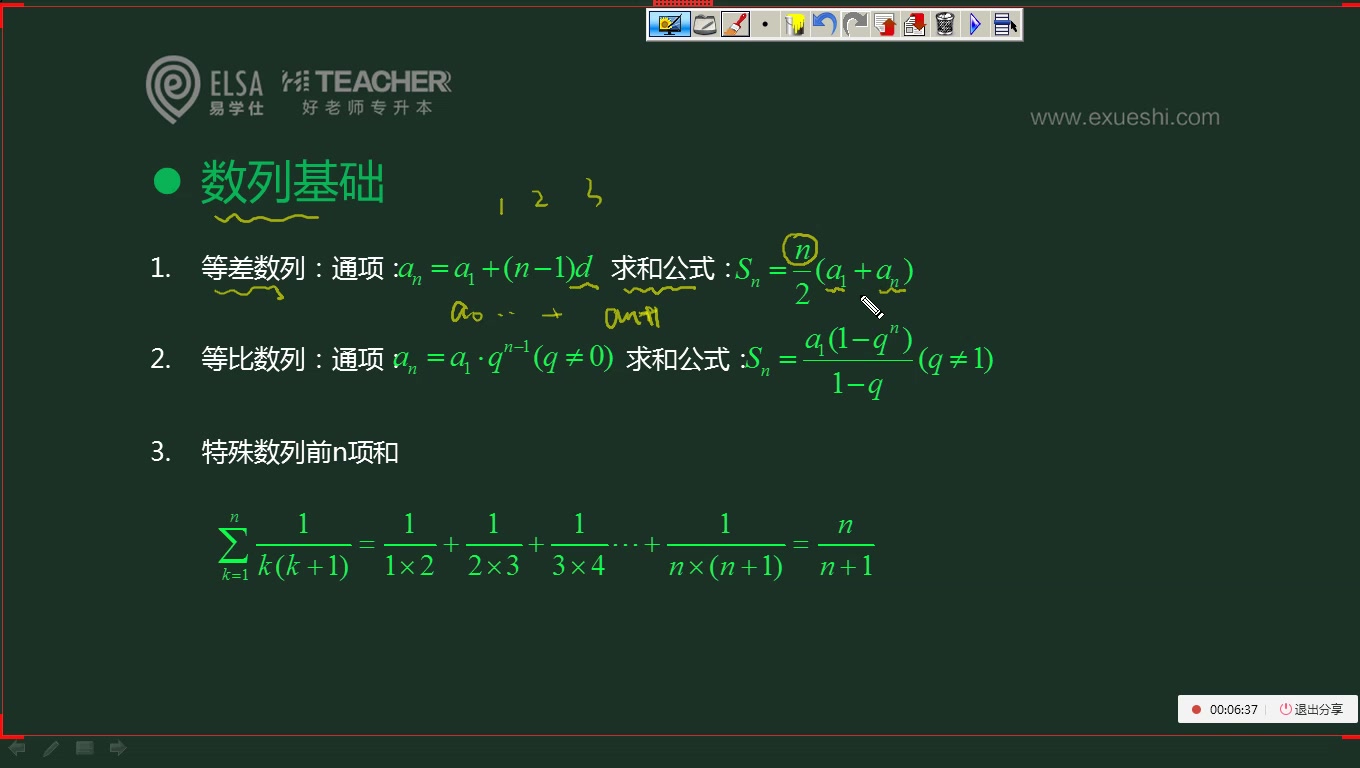
Task: Undo the last annotation stroke
Action: [x=825, y=24]
